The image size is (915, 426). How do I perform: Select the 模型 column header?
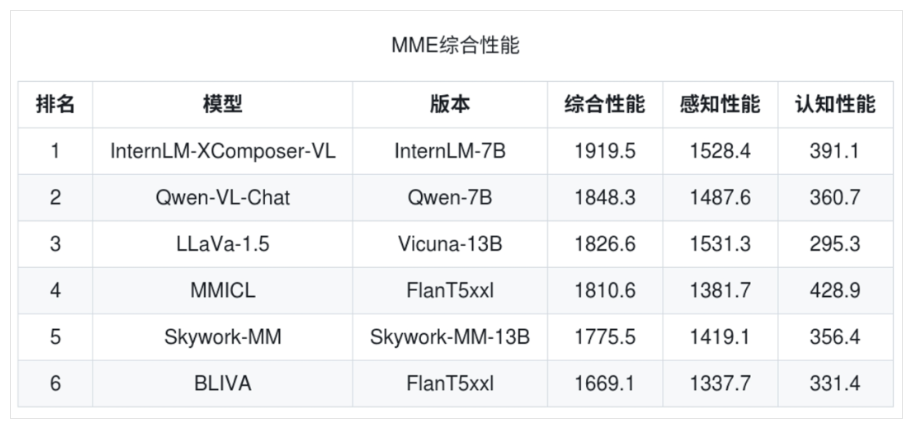click(x=222, y=104)
